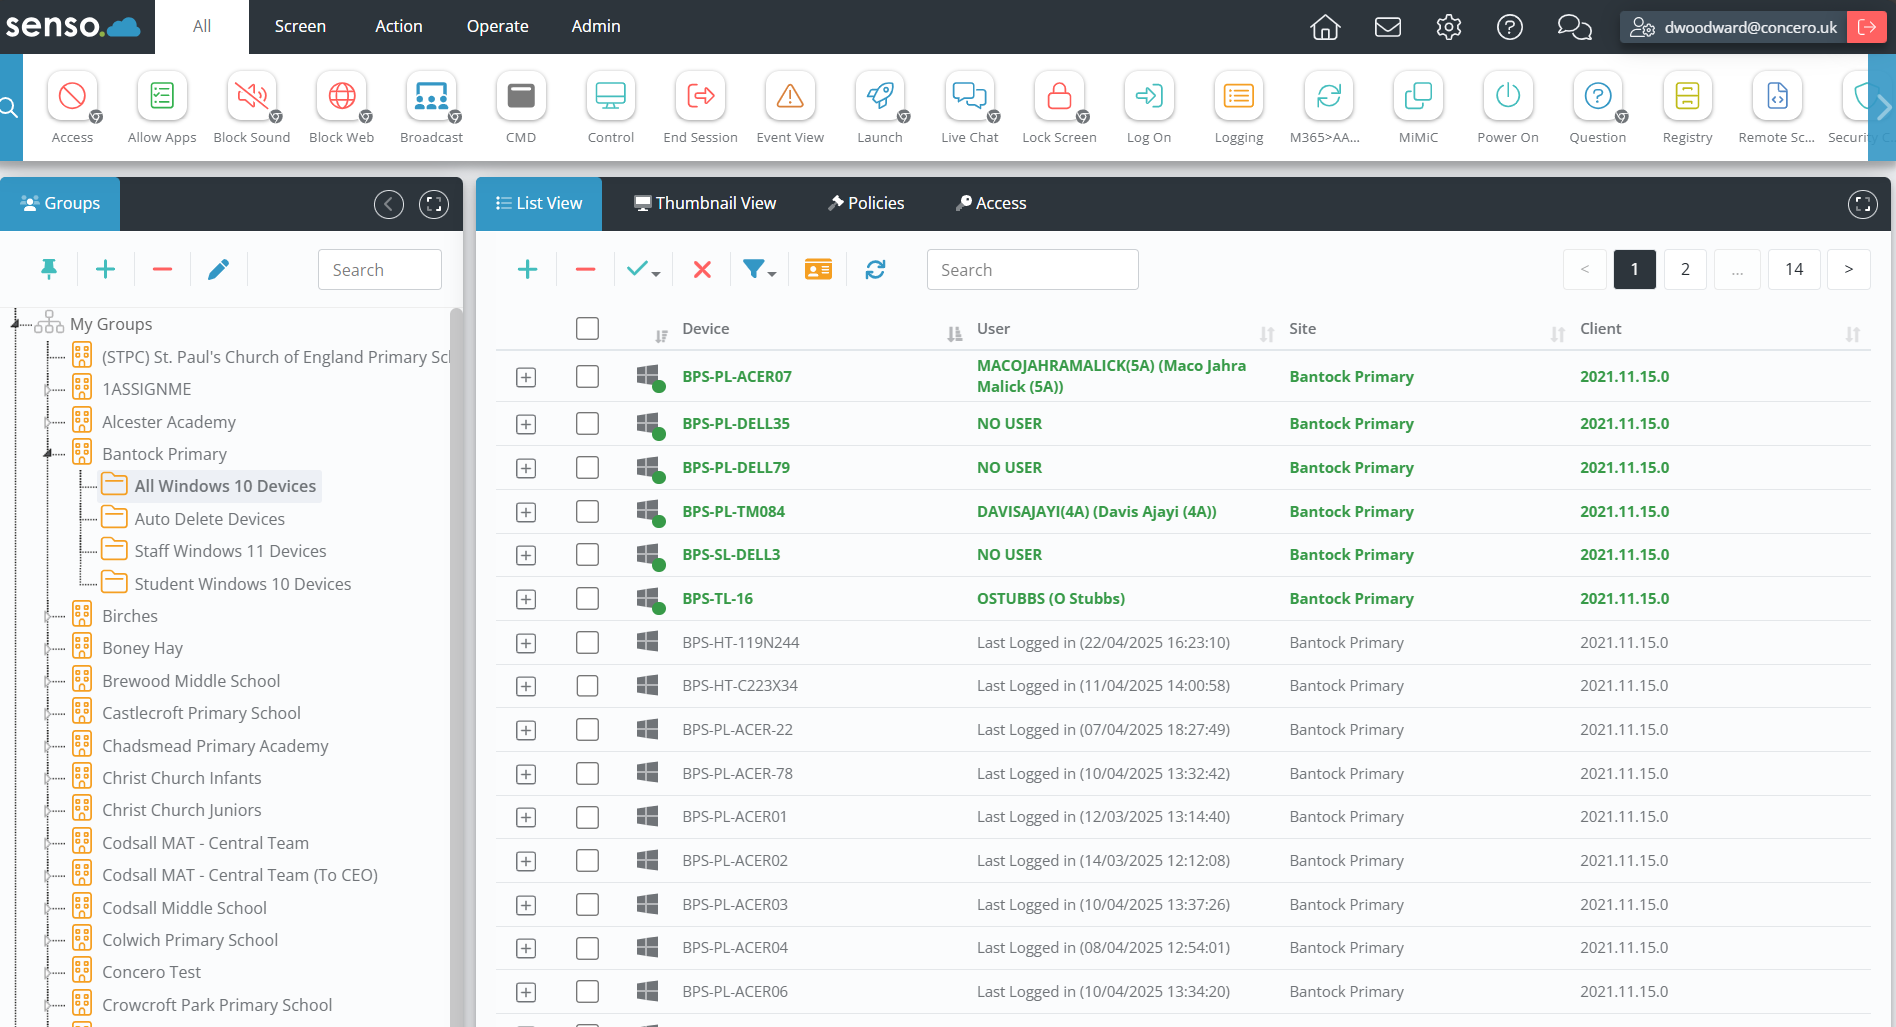Image resolution: width=1896 pixels, height=1027 pixels.
Task: Go to page 2 of results
Action: (1685, 270)
